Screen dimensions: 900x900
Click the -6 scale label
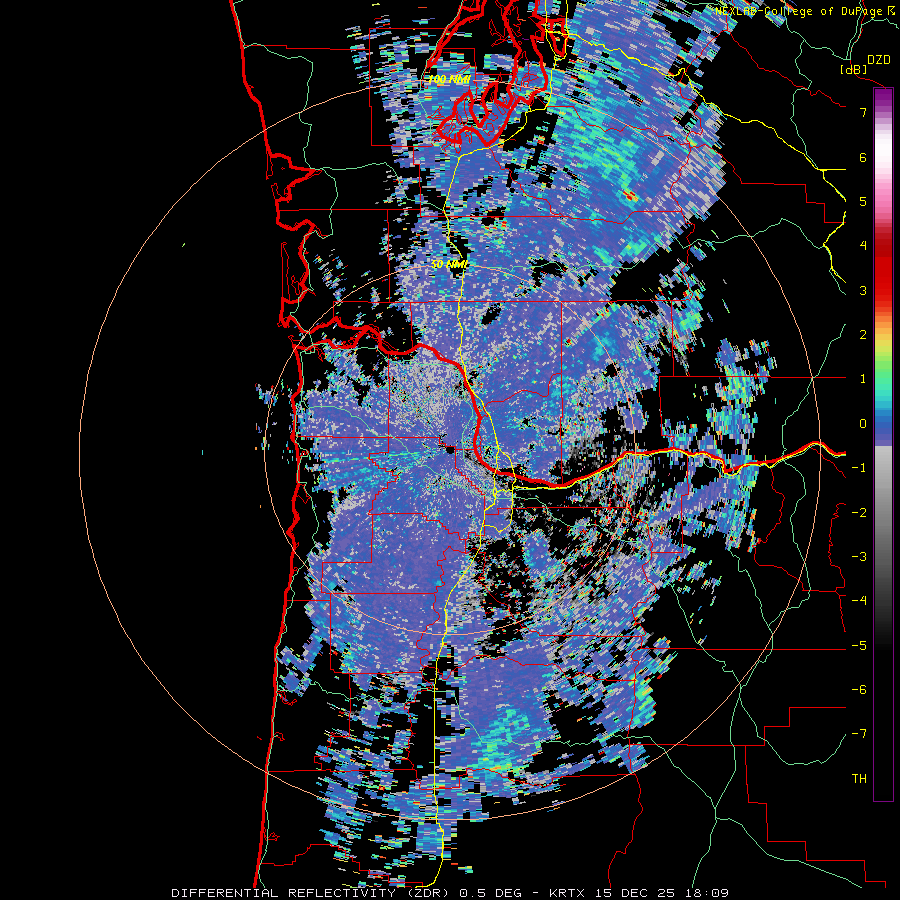(x=859, y=690)
